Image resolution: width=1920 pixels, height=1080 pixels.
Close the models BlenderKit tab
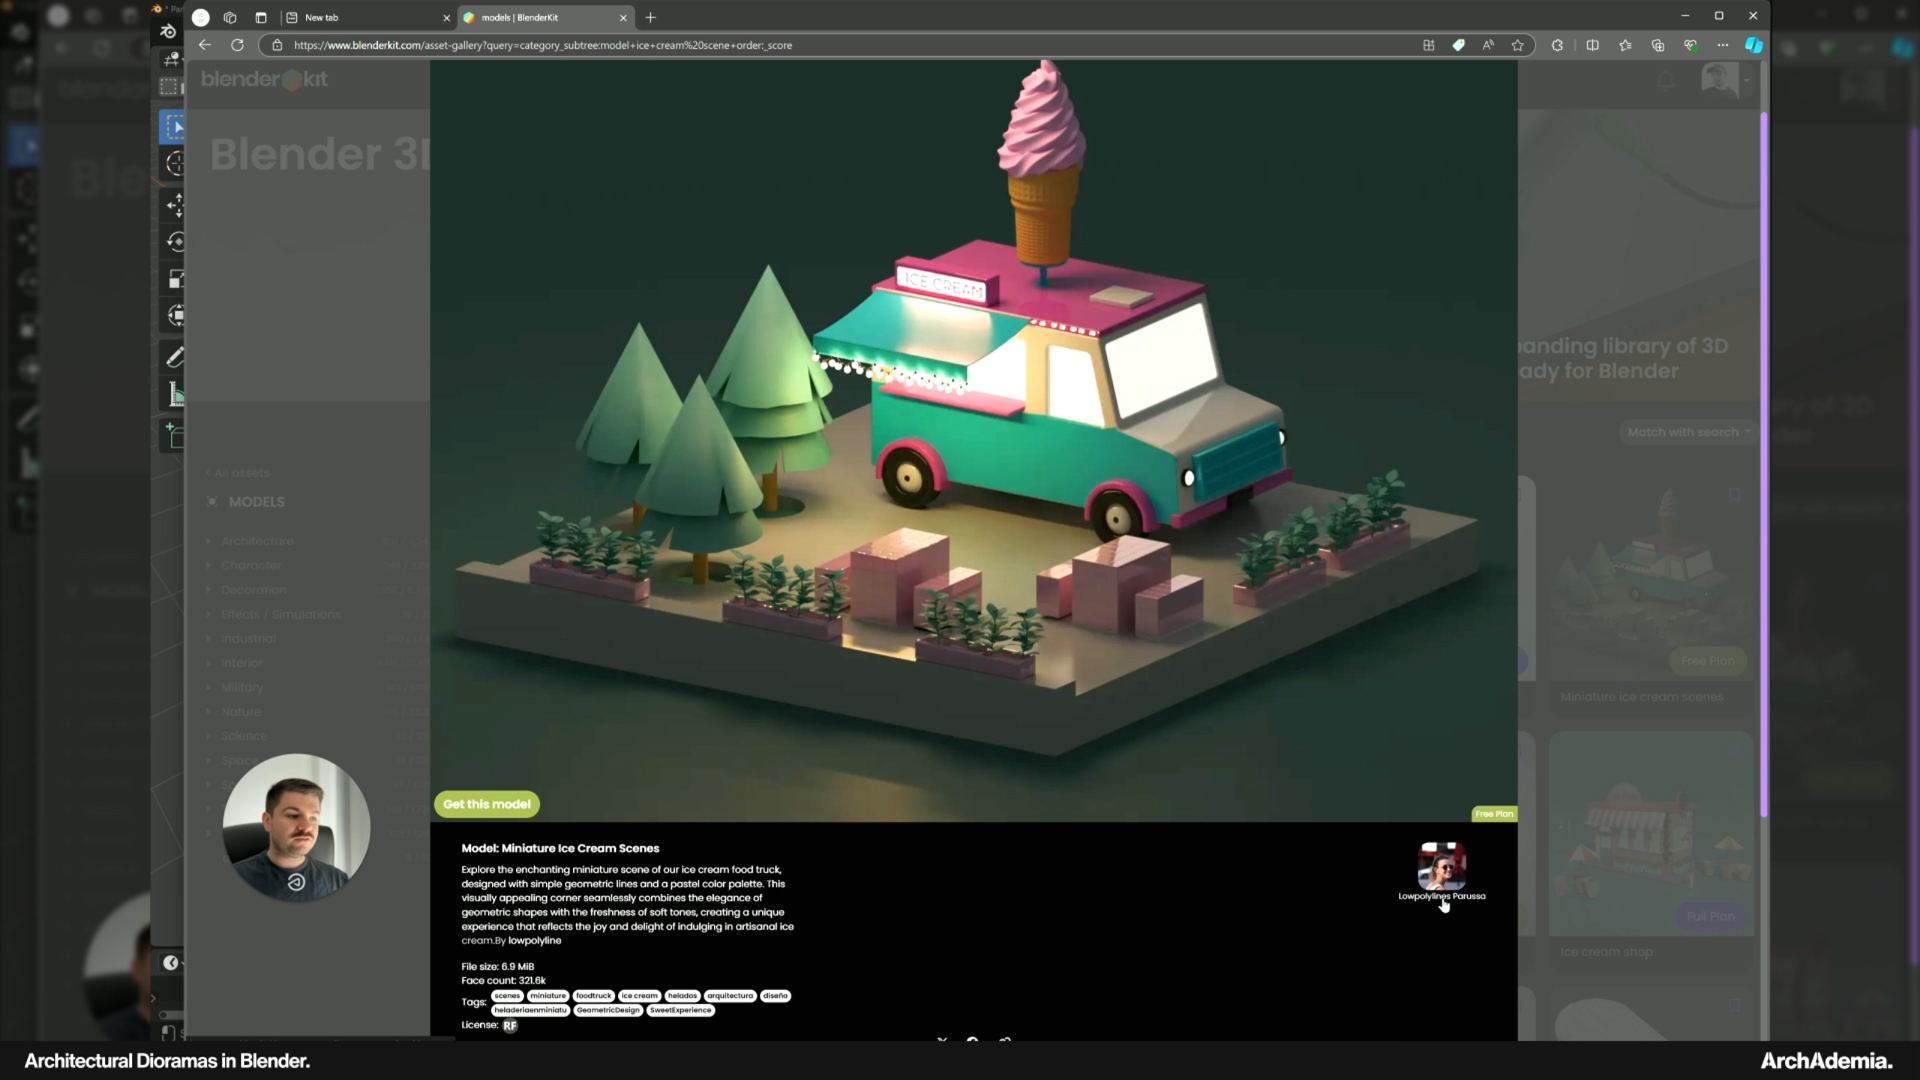[x=623, y=17]
